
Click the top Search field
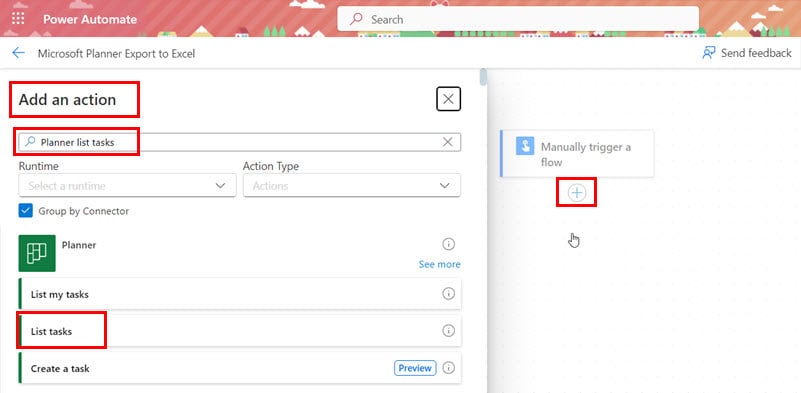coord(518,19)
